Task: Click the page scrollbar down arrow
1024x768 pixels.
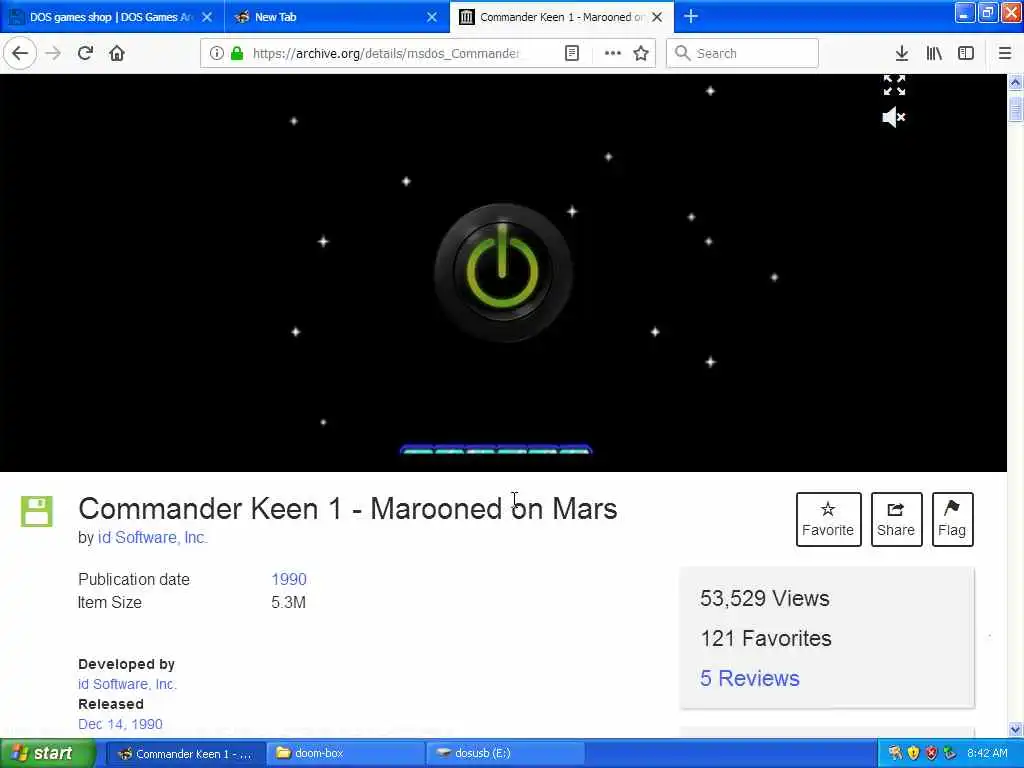Action: (x=1015, y=729)
